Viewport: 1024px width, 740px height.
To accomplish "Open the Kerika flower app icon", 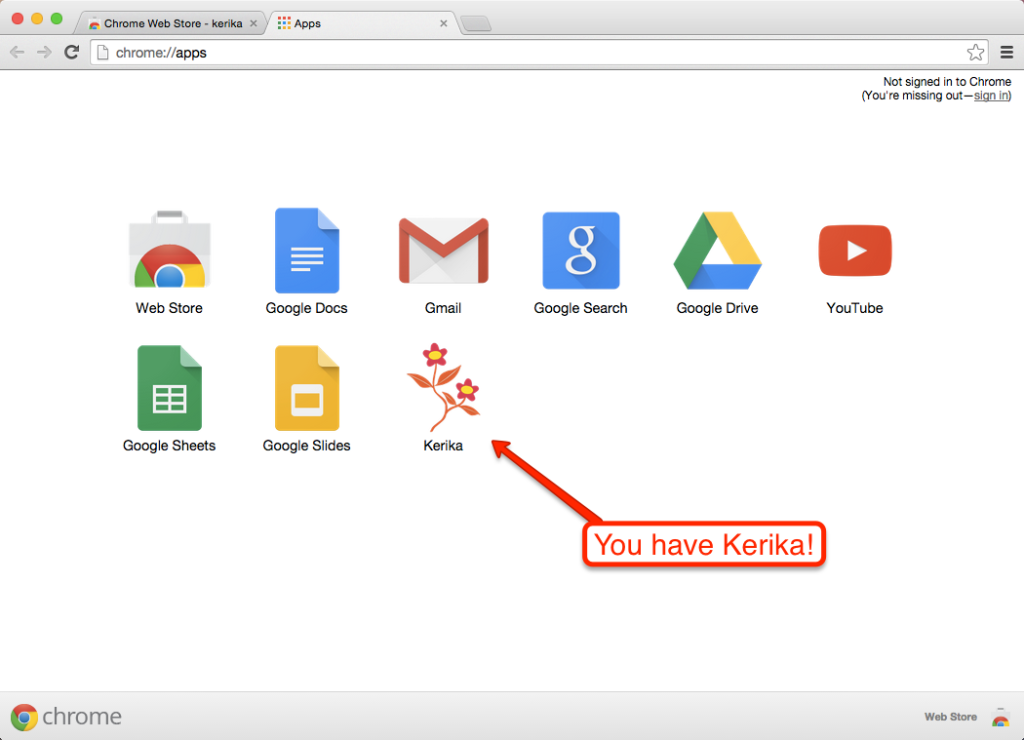I will pos(443,387).
